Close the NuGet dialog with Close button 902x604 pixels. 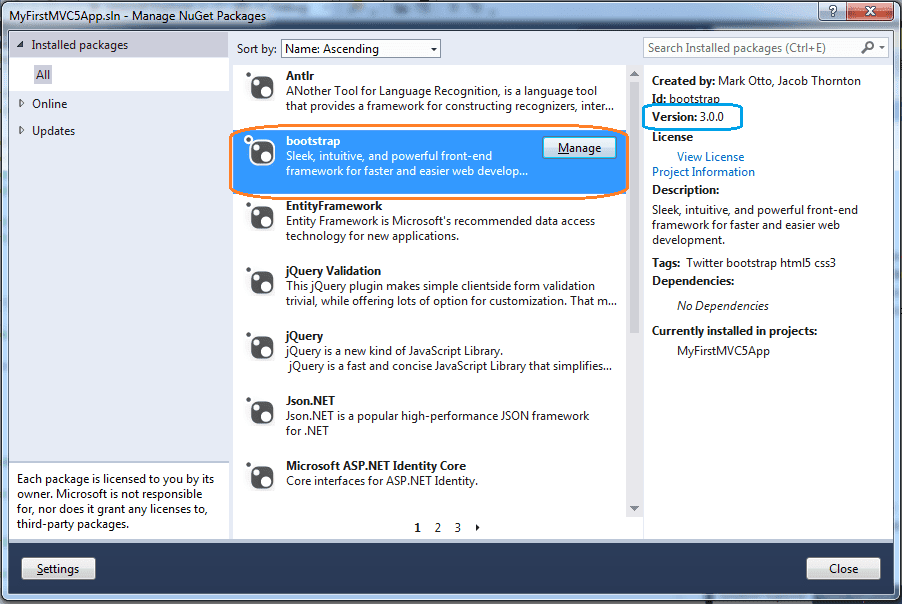[x=843, y=569]
